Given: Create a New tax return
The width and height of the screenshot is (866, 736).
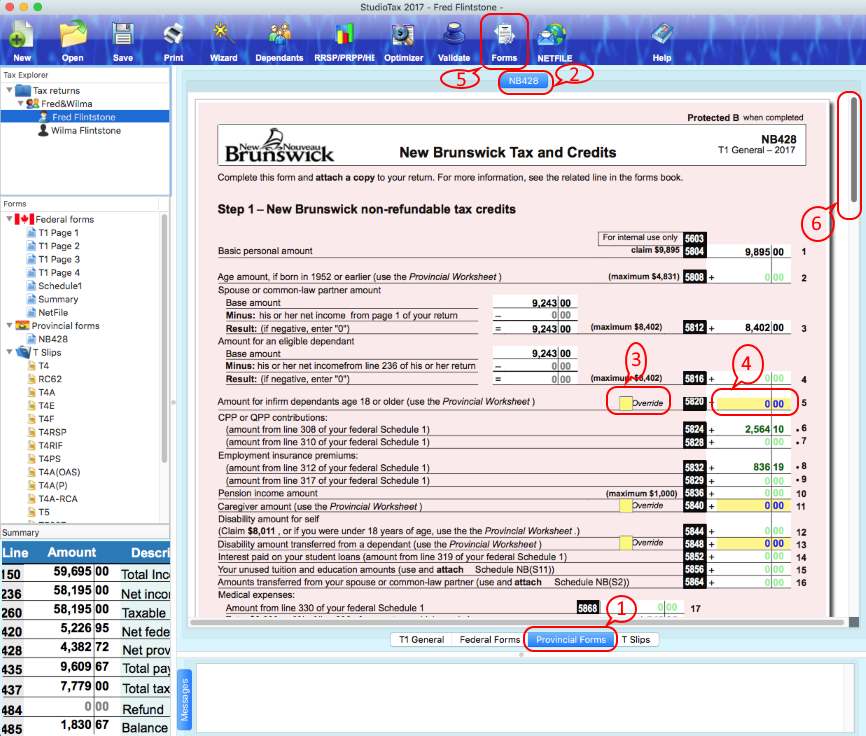Looking at the screenshot, I should pyautogui.click(x=22, y=40).
